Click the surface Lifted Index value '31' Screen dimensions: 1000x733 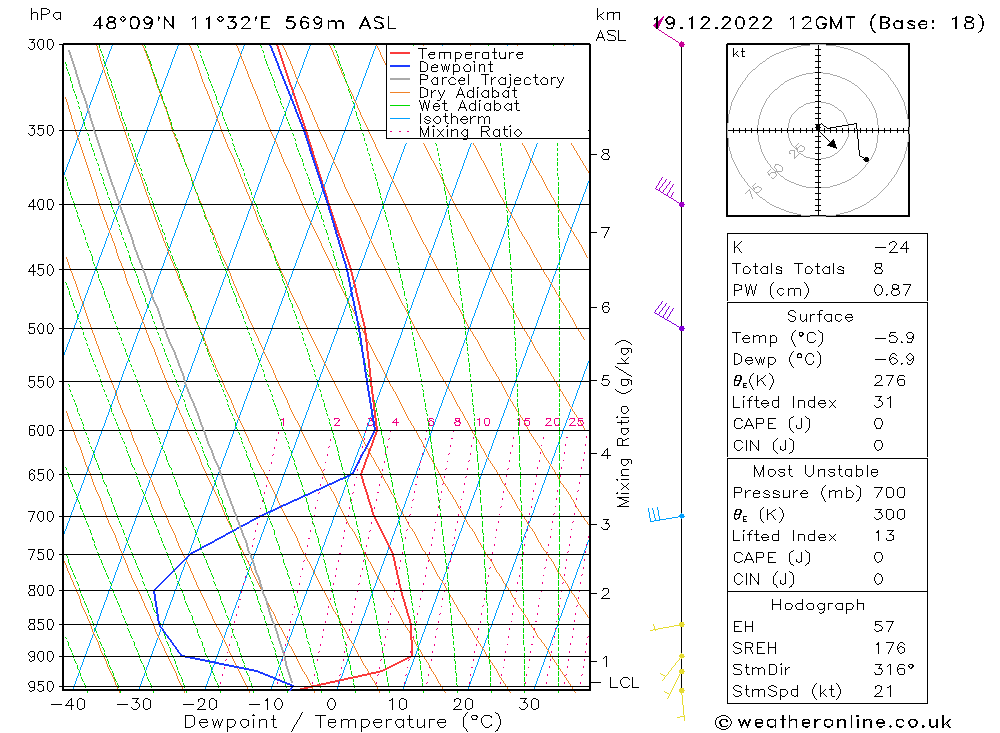tap(883, 403)
